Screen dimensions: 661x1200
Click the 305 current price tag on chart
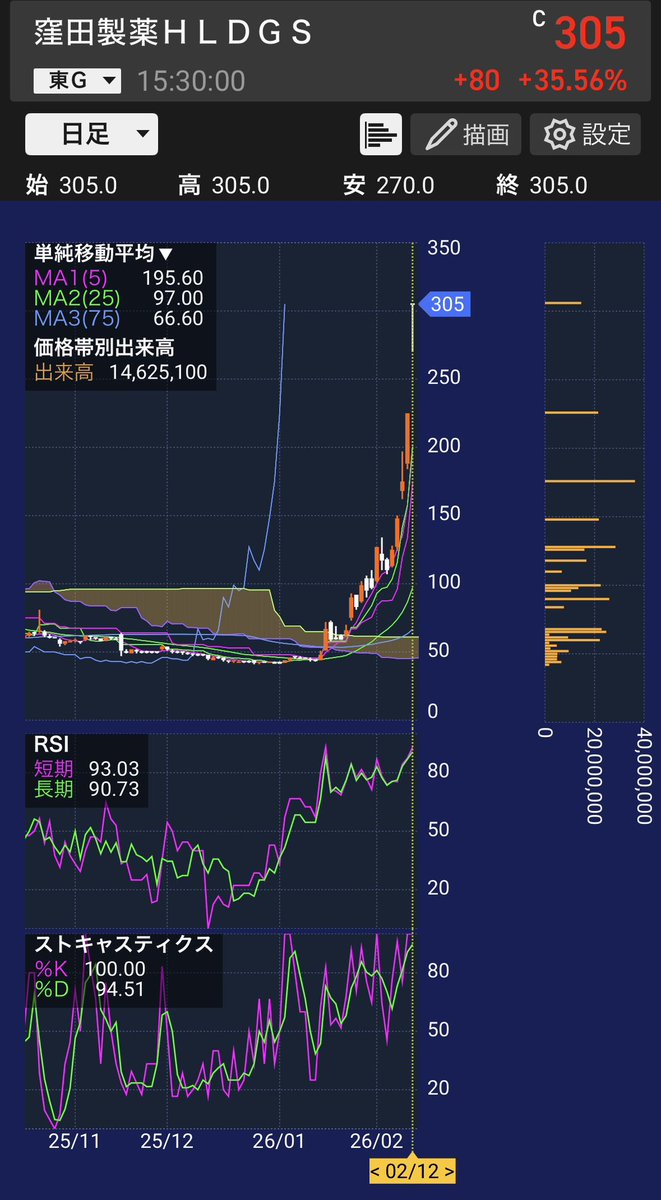coord(443,304)
